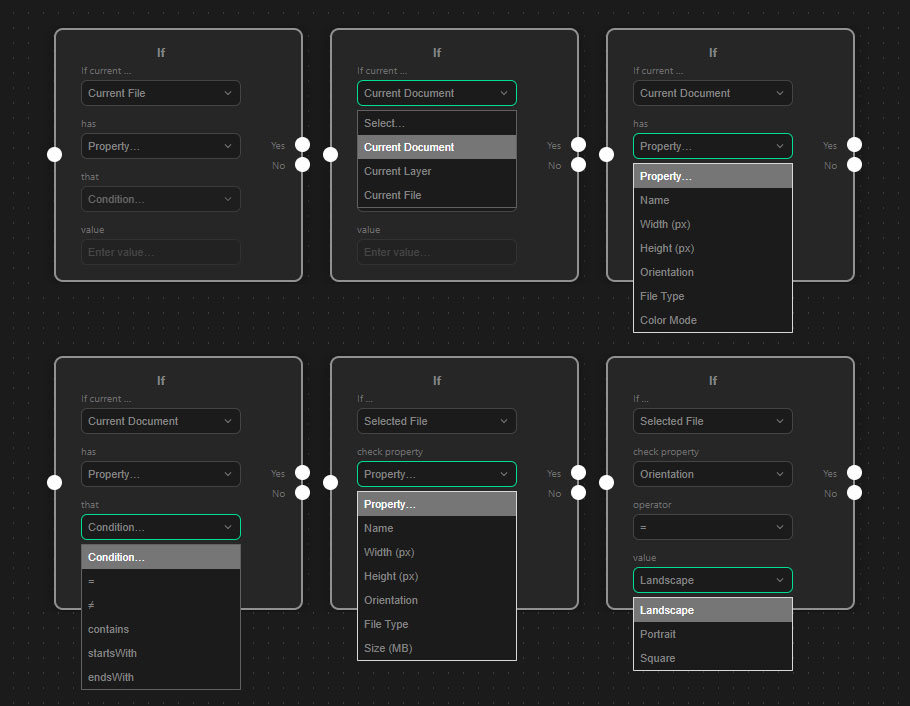Click the input port on the Current File node

(55, 154)
